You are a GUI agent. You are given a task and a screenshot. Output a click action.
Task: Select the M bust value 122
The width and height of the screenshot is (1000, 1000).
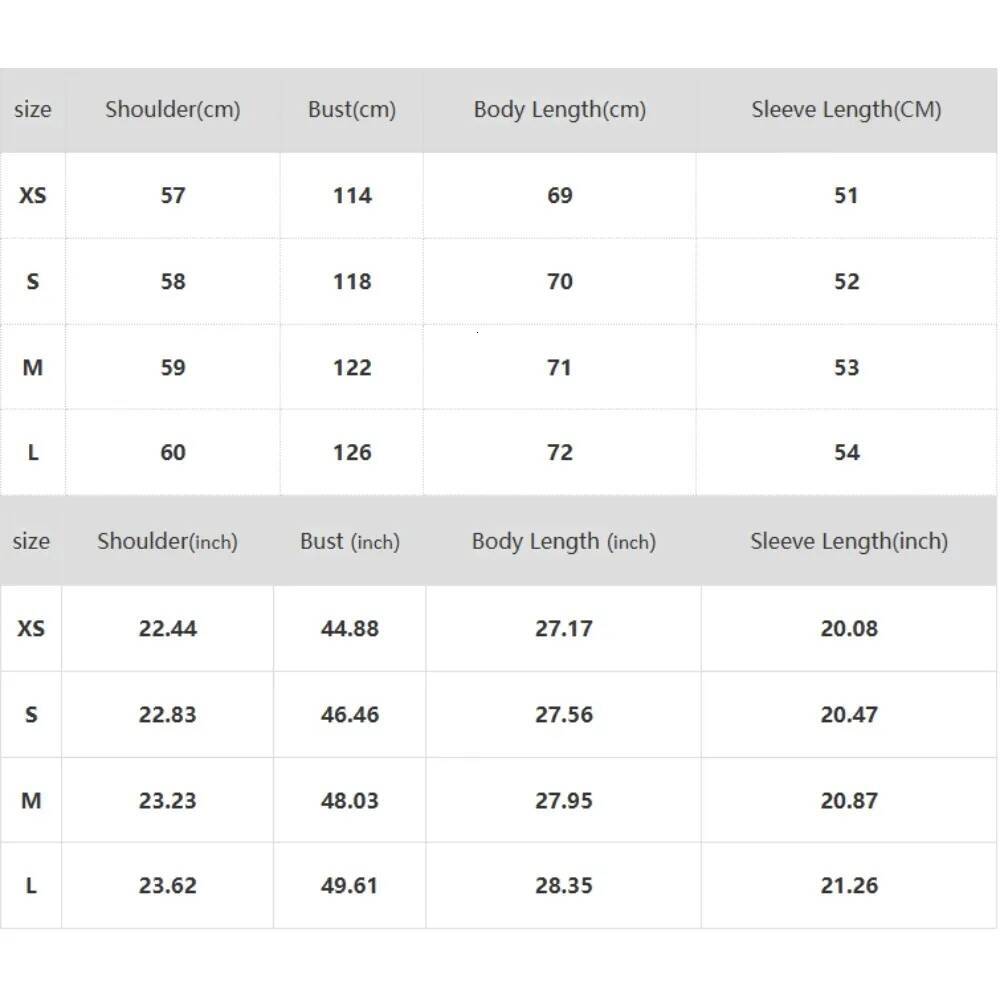(x=352, y=368)
